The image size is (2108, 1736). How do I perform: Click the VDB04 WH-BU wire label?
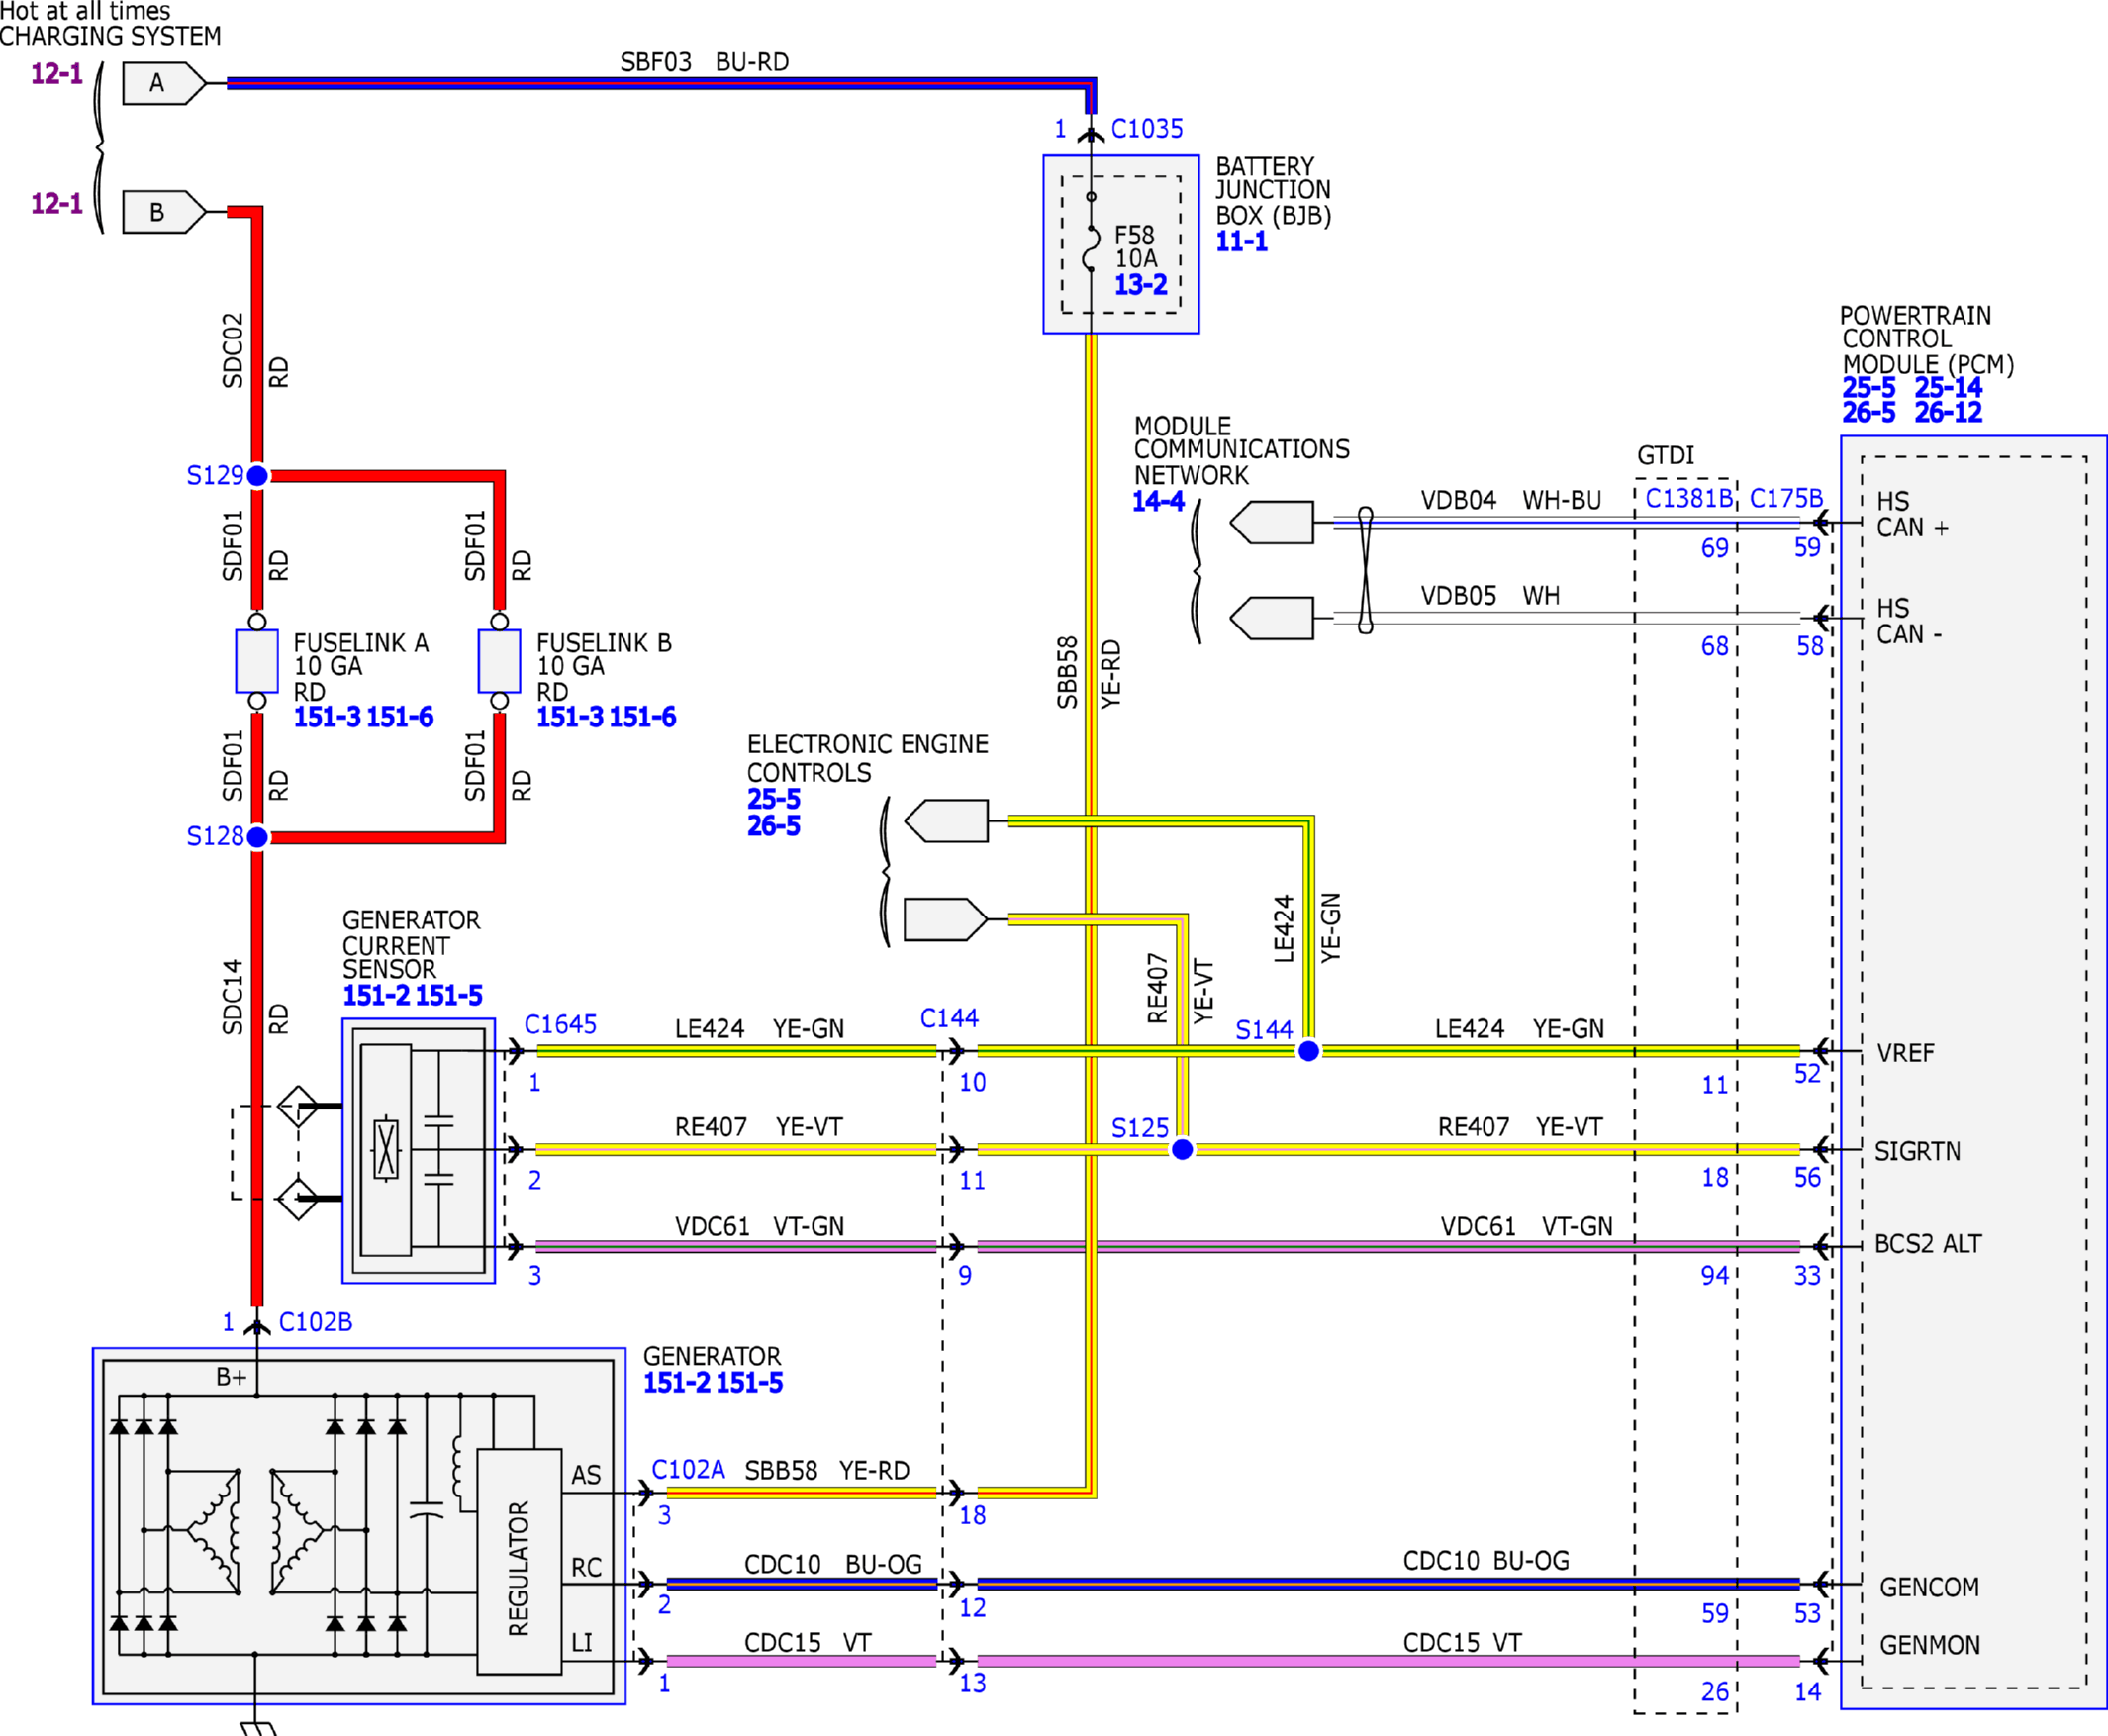1511,500
